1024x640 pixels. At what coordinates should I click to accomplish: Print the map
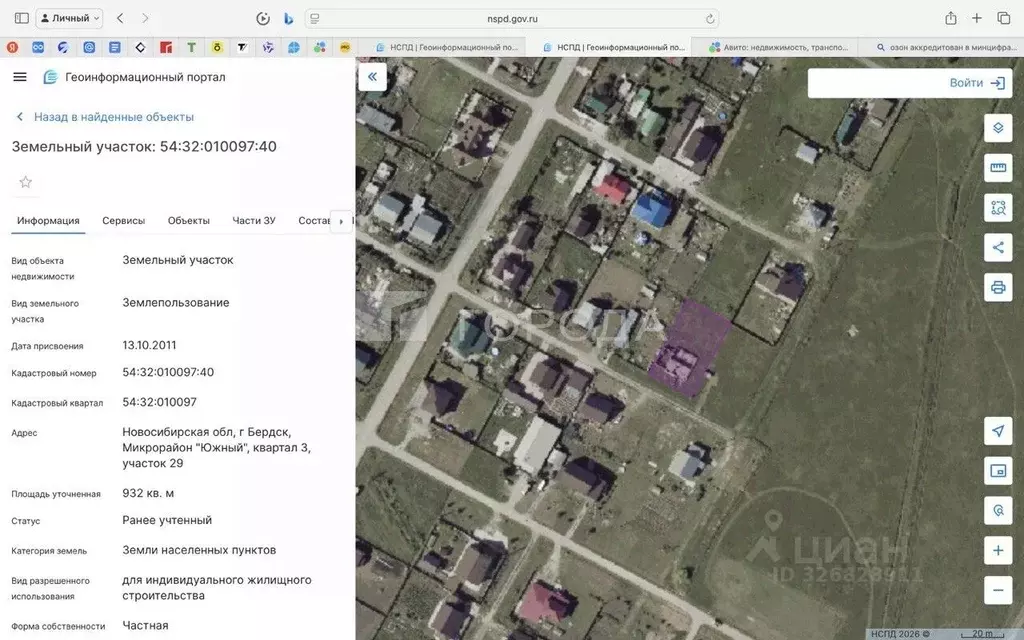(997, 287)
